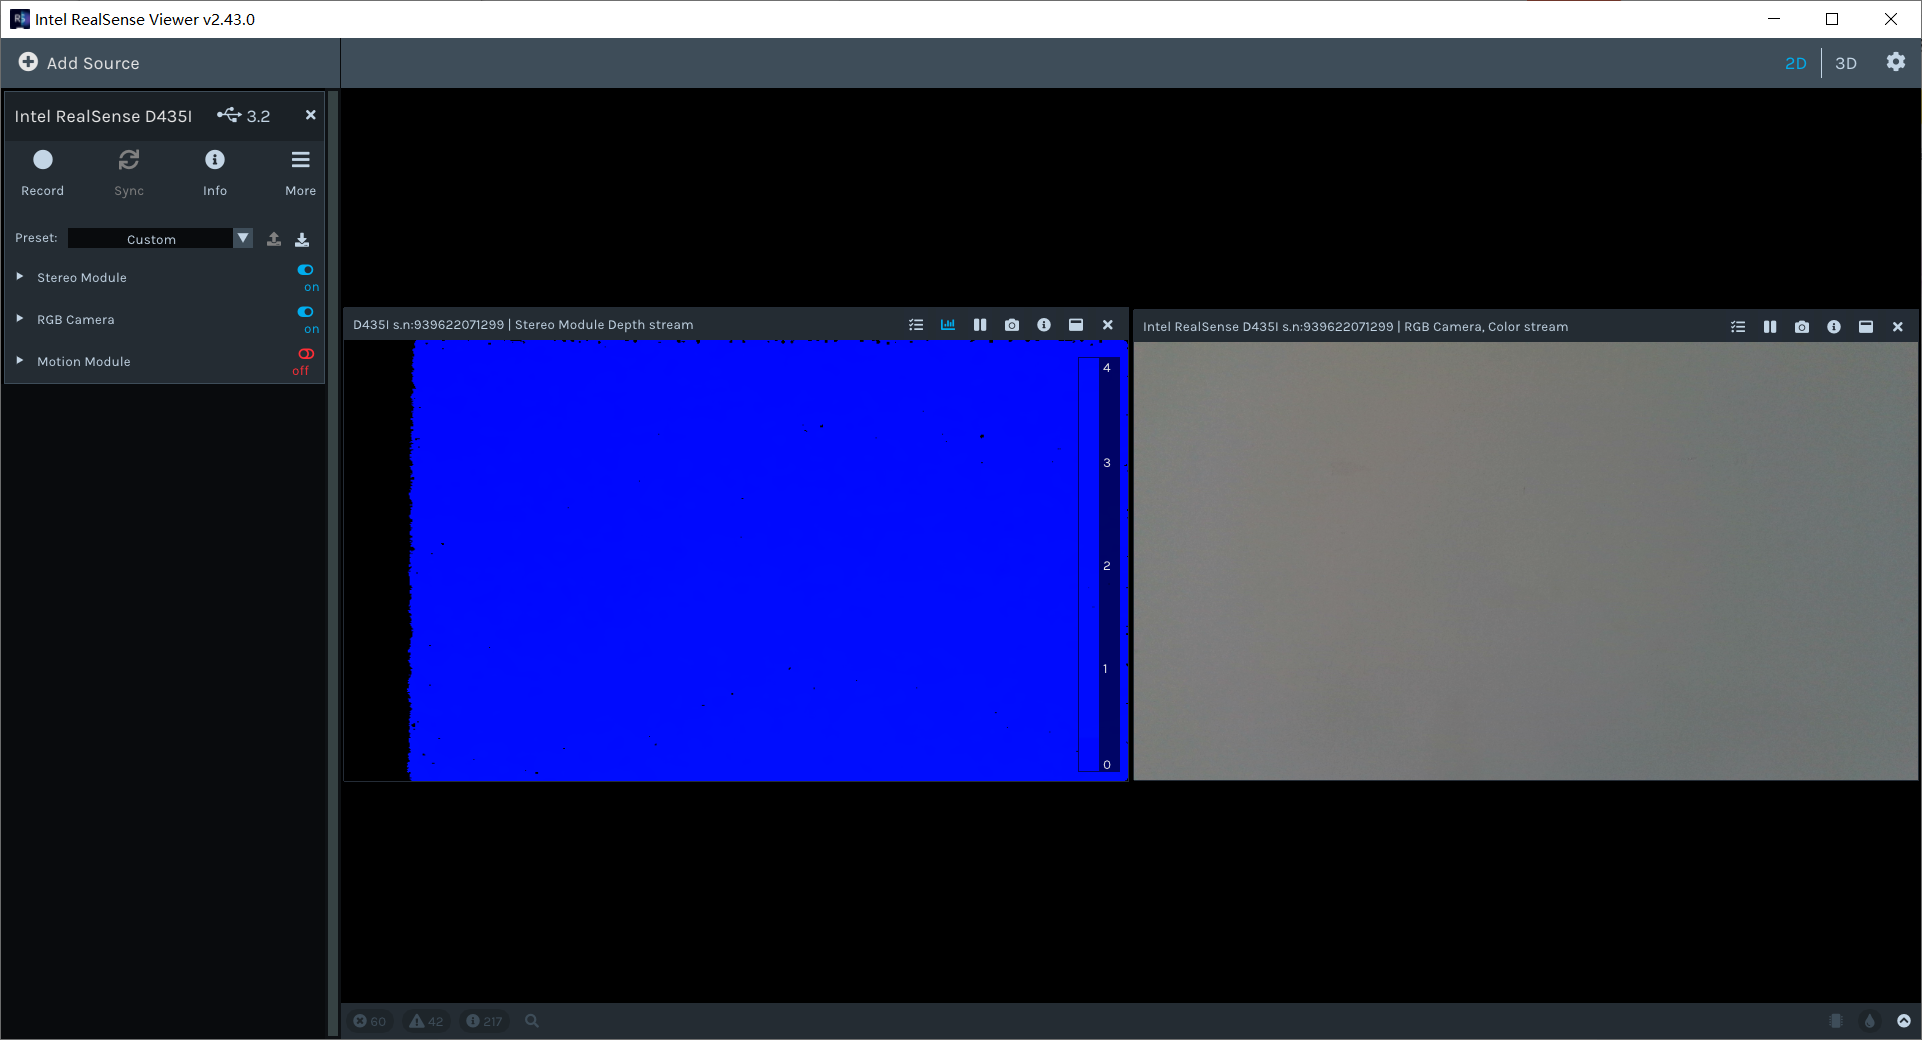Close the Intel RealSense D435I device panel

pos(311,115)
